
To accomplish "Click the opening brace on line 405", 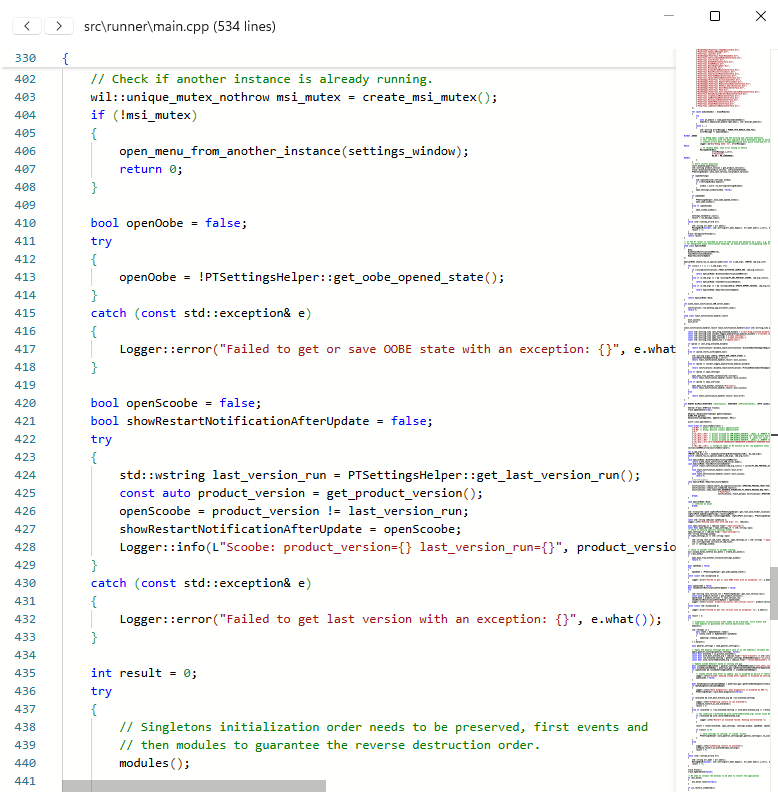I will (94, 133).
